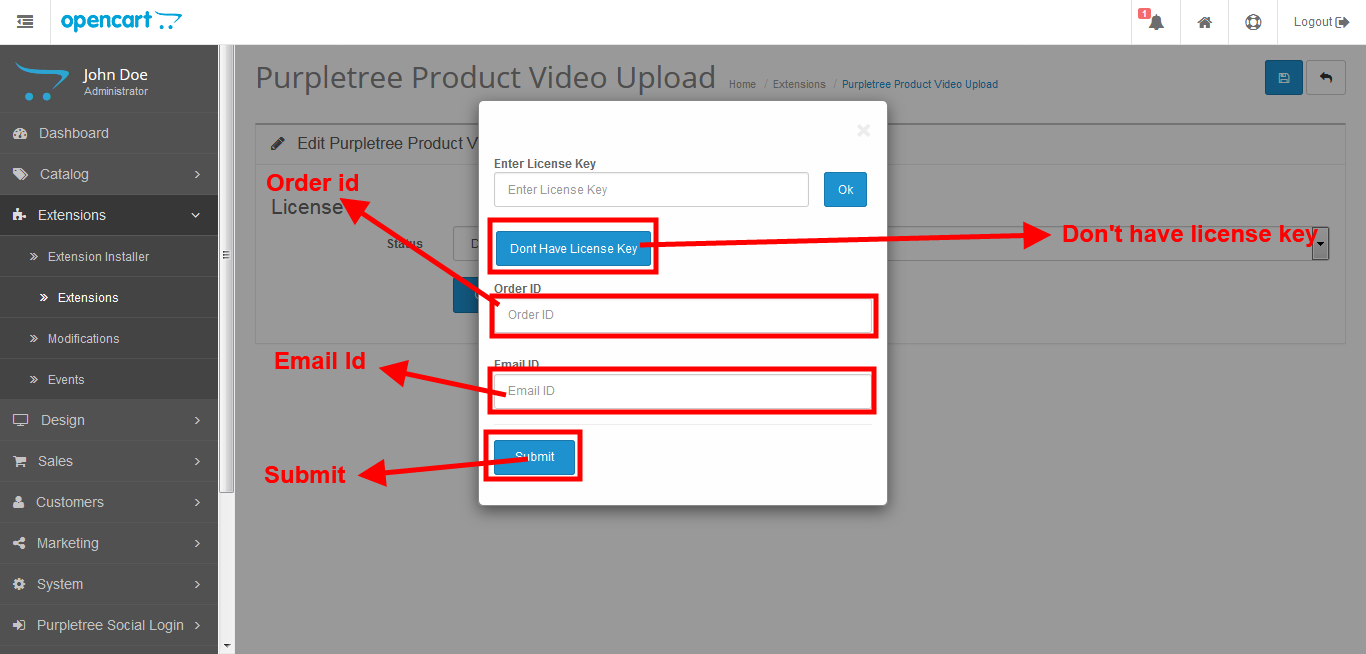Click the Dashboard gauge icon
The height and width of the screenshot is (654, 1366).
pyautogui.click(x=20, y=133)
